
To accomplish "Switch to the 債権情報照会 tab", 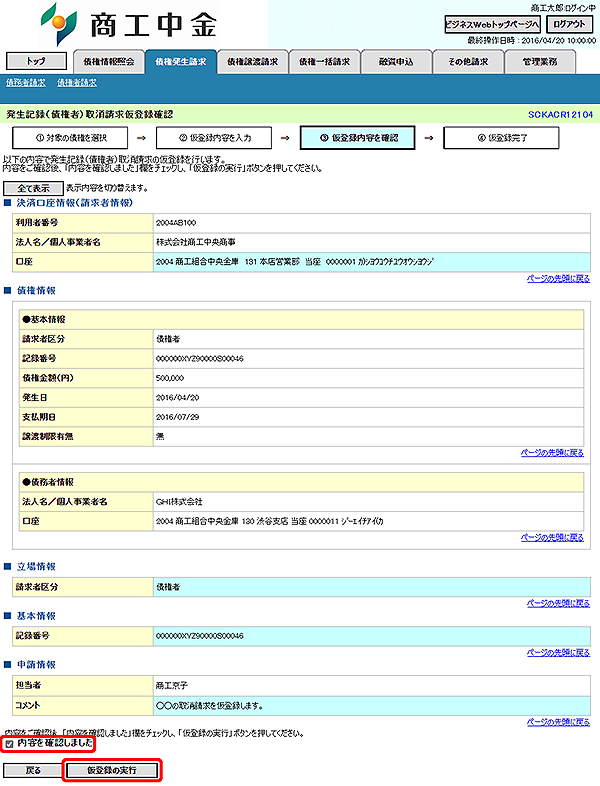I will (x=109, y=62).
